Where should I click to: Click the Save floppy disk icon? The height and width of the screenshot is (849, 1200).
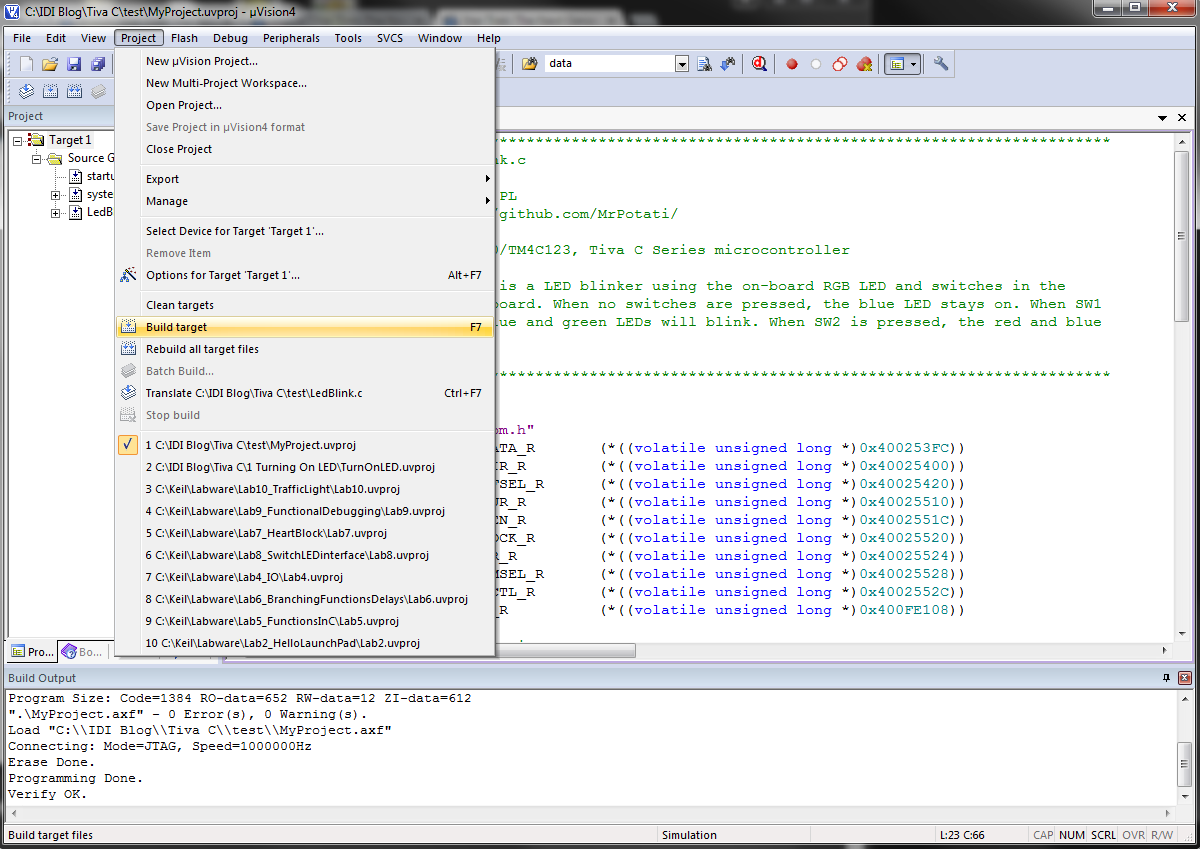click(74, 64)
